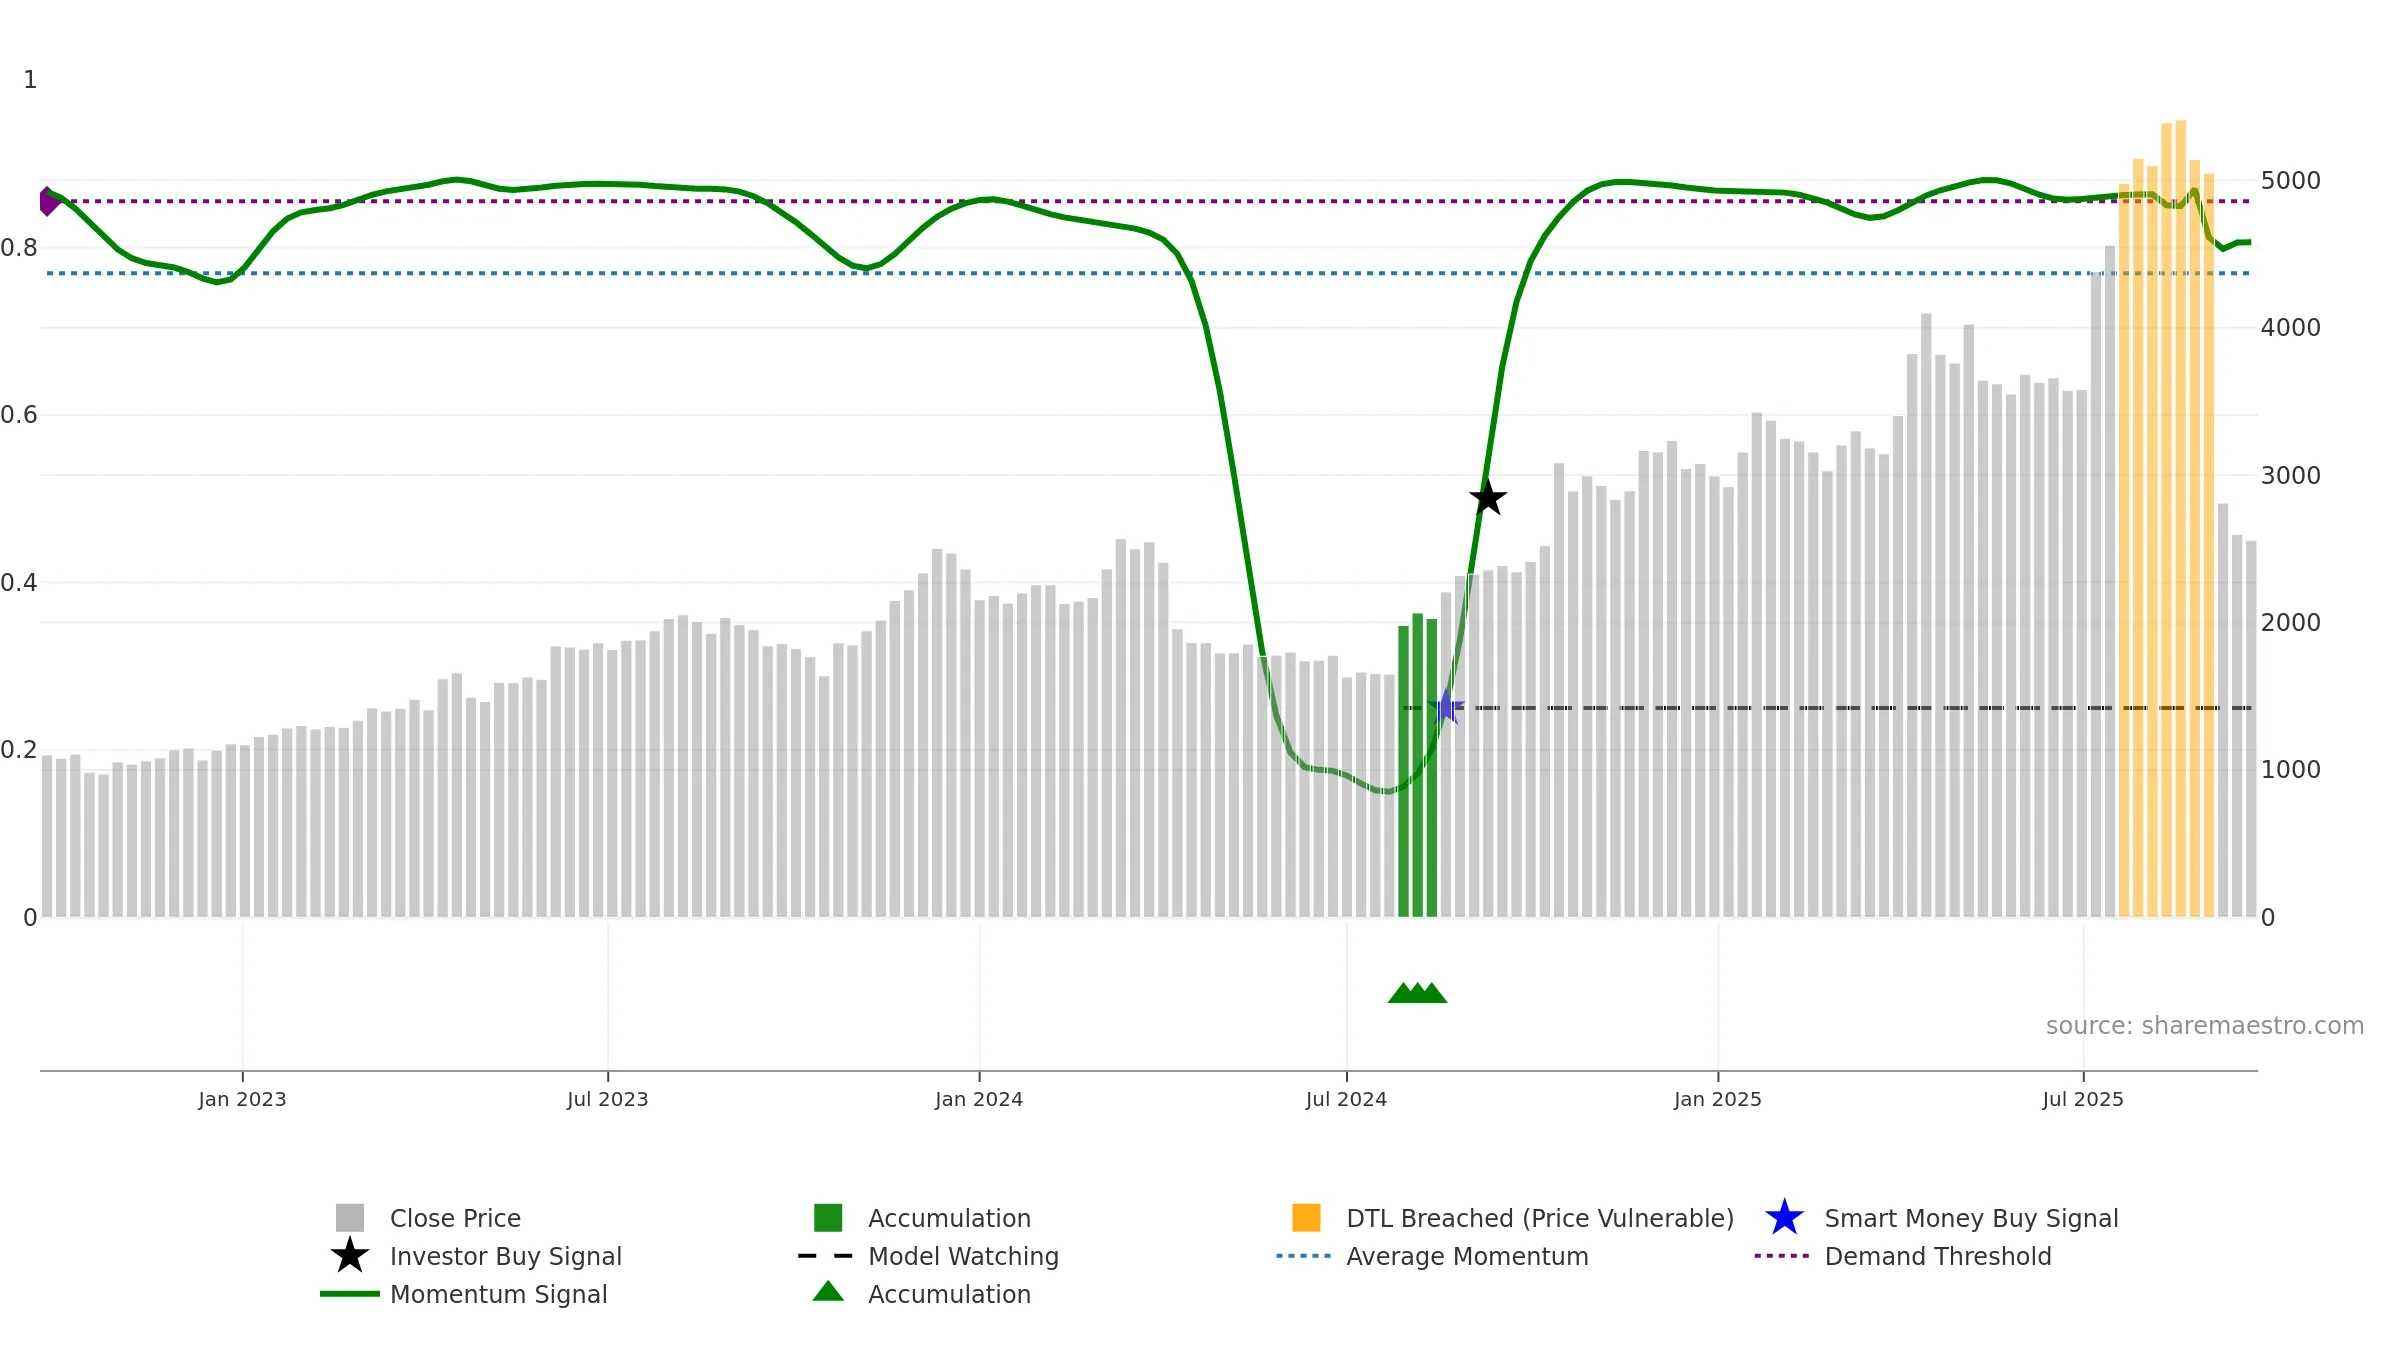Viewport: 2400px width, 1350px height.
Task: Click the green Accumulation square swatch
Action: click(x=828, y=1218)
